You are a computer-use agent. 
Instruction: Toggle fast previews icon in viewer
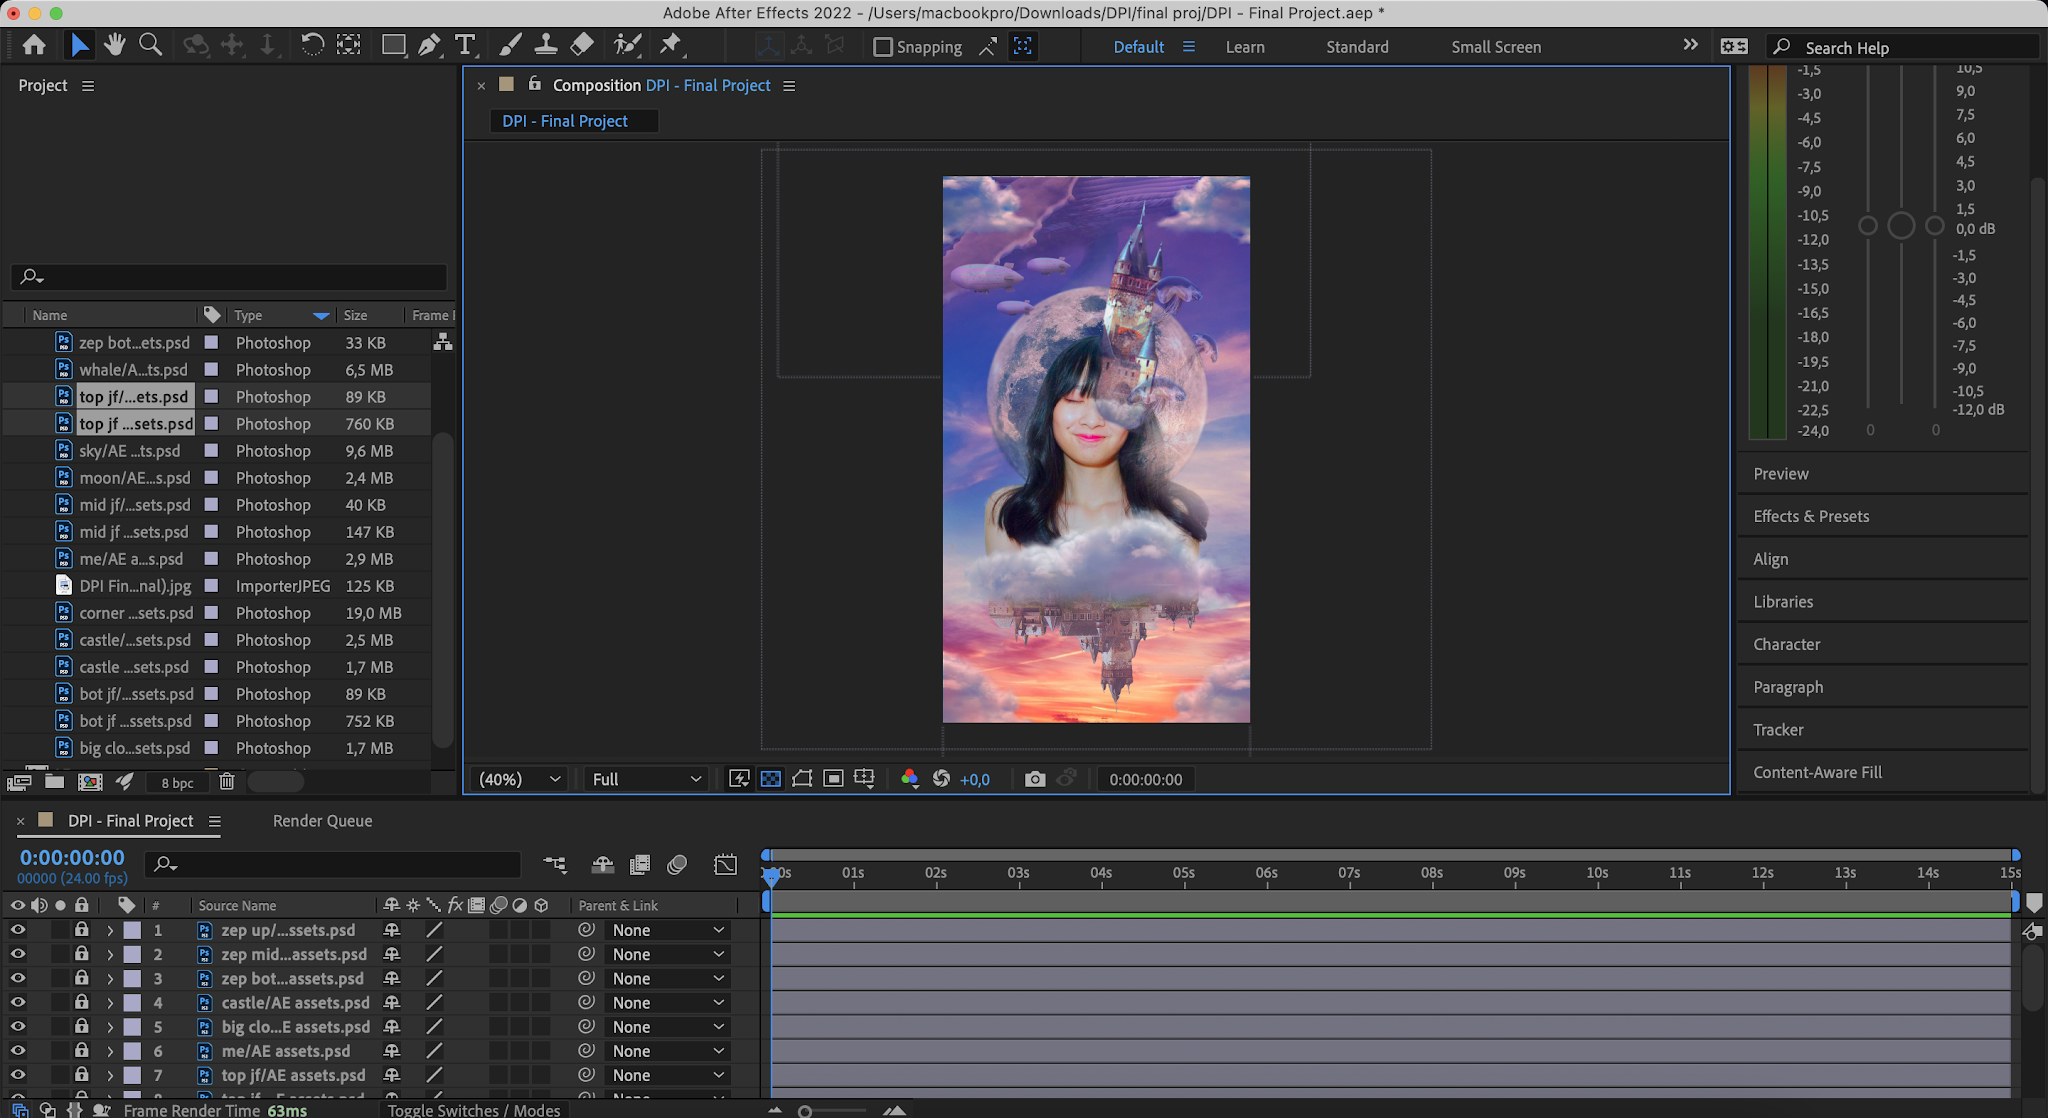click(x=739, y=779)
